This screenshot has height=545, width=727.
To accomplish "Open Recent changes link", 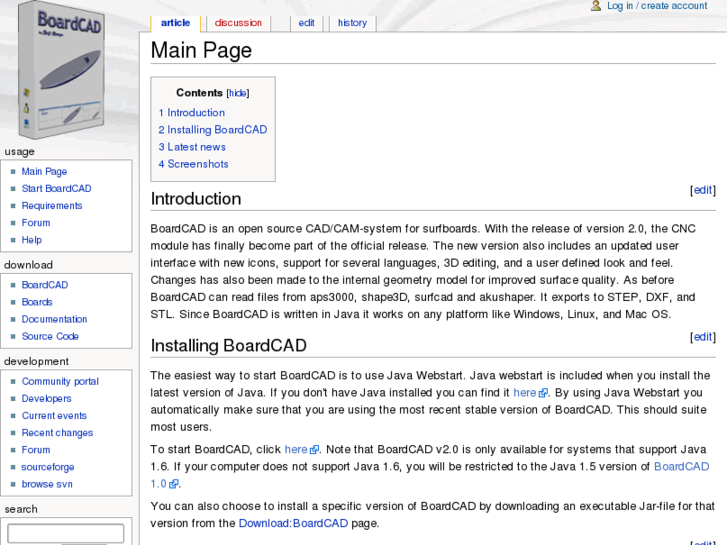I will 57,433.
